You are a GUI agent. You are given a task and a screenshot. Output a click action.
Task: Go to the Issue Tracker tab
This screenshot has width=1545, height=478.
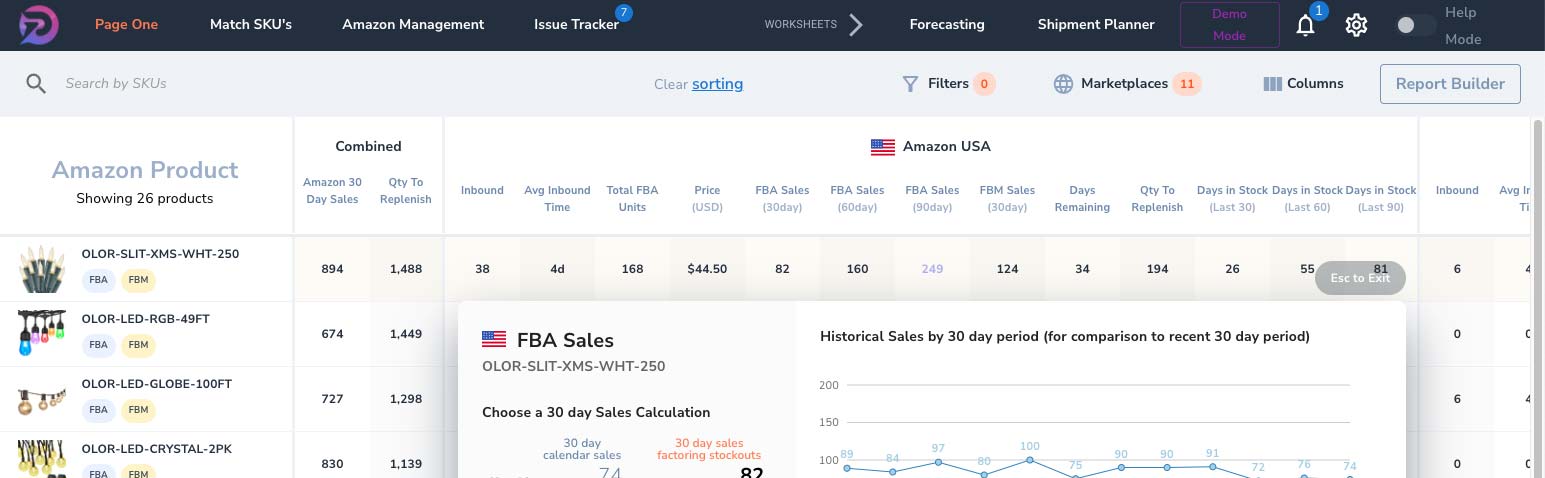coord(576,24)
